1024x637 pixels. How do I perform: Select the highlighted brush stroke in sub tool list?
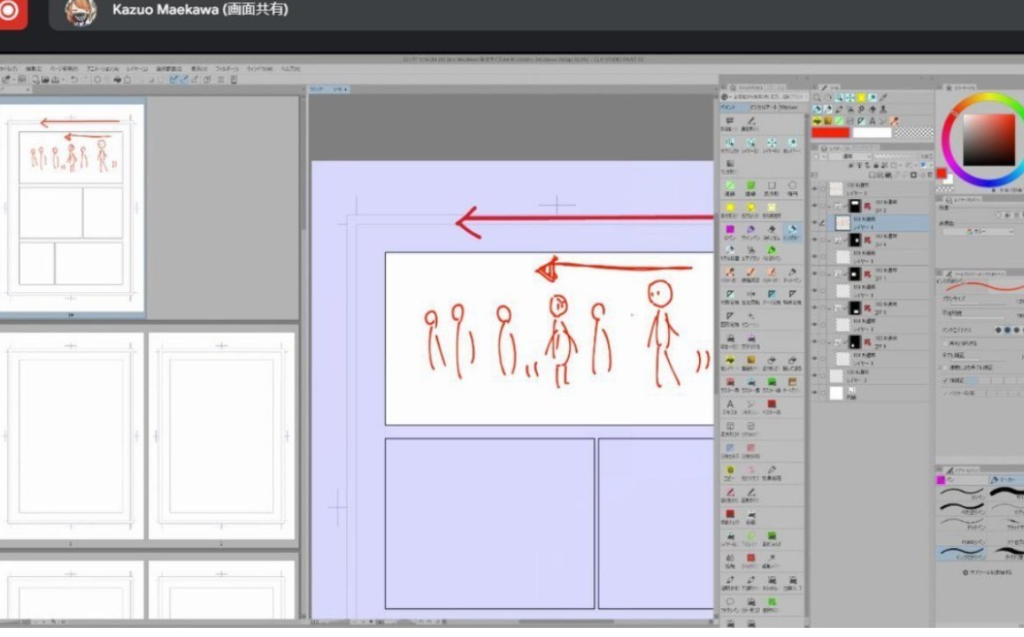point(961,553)
